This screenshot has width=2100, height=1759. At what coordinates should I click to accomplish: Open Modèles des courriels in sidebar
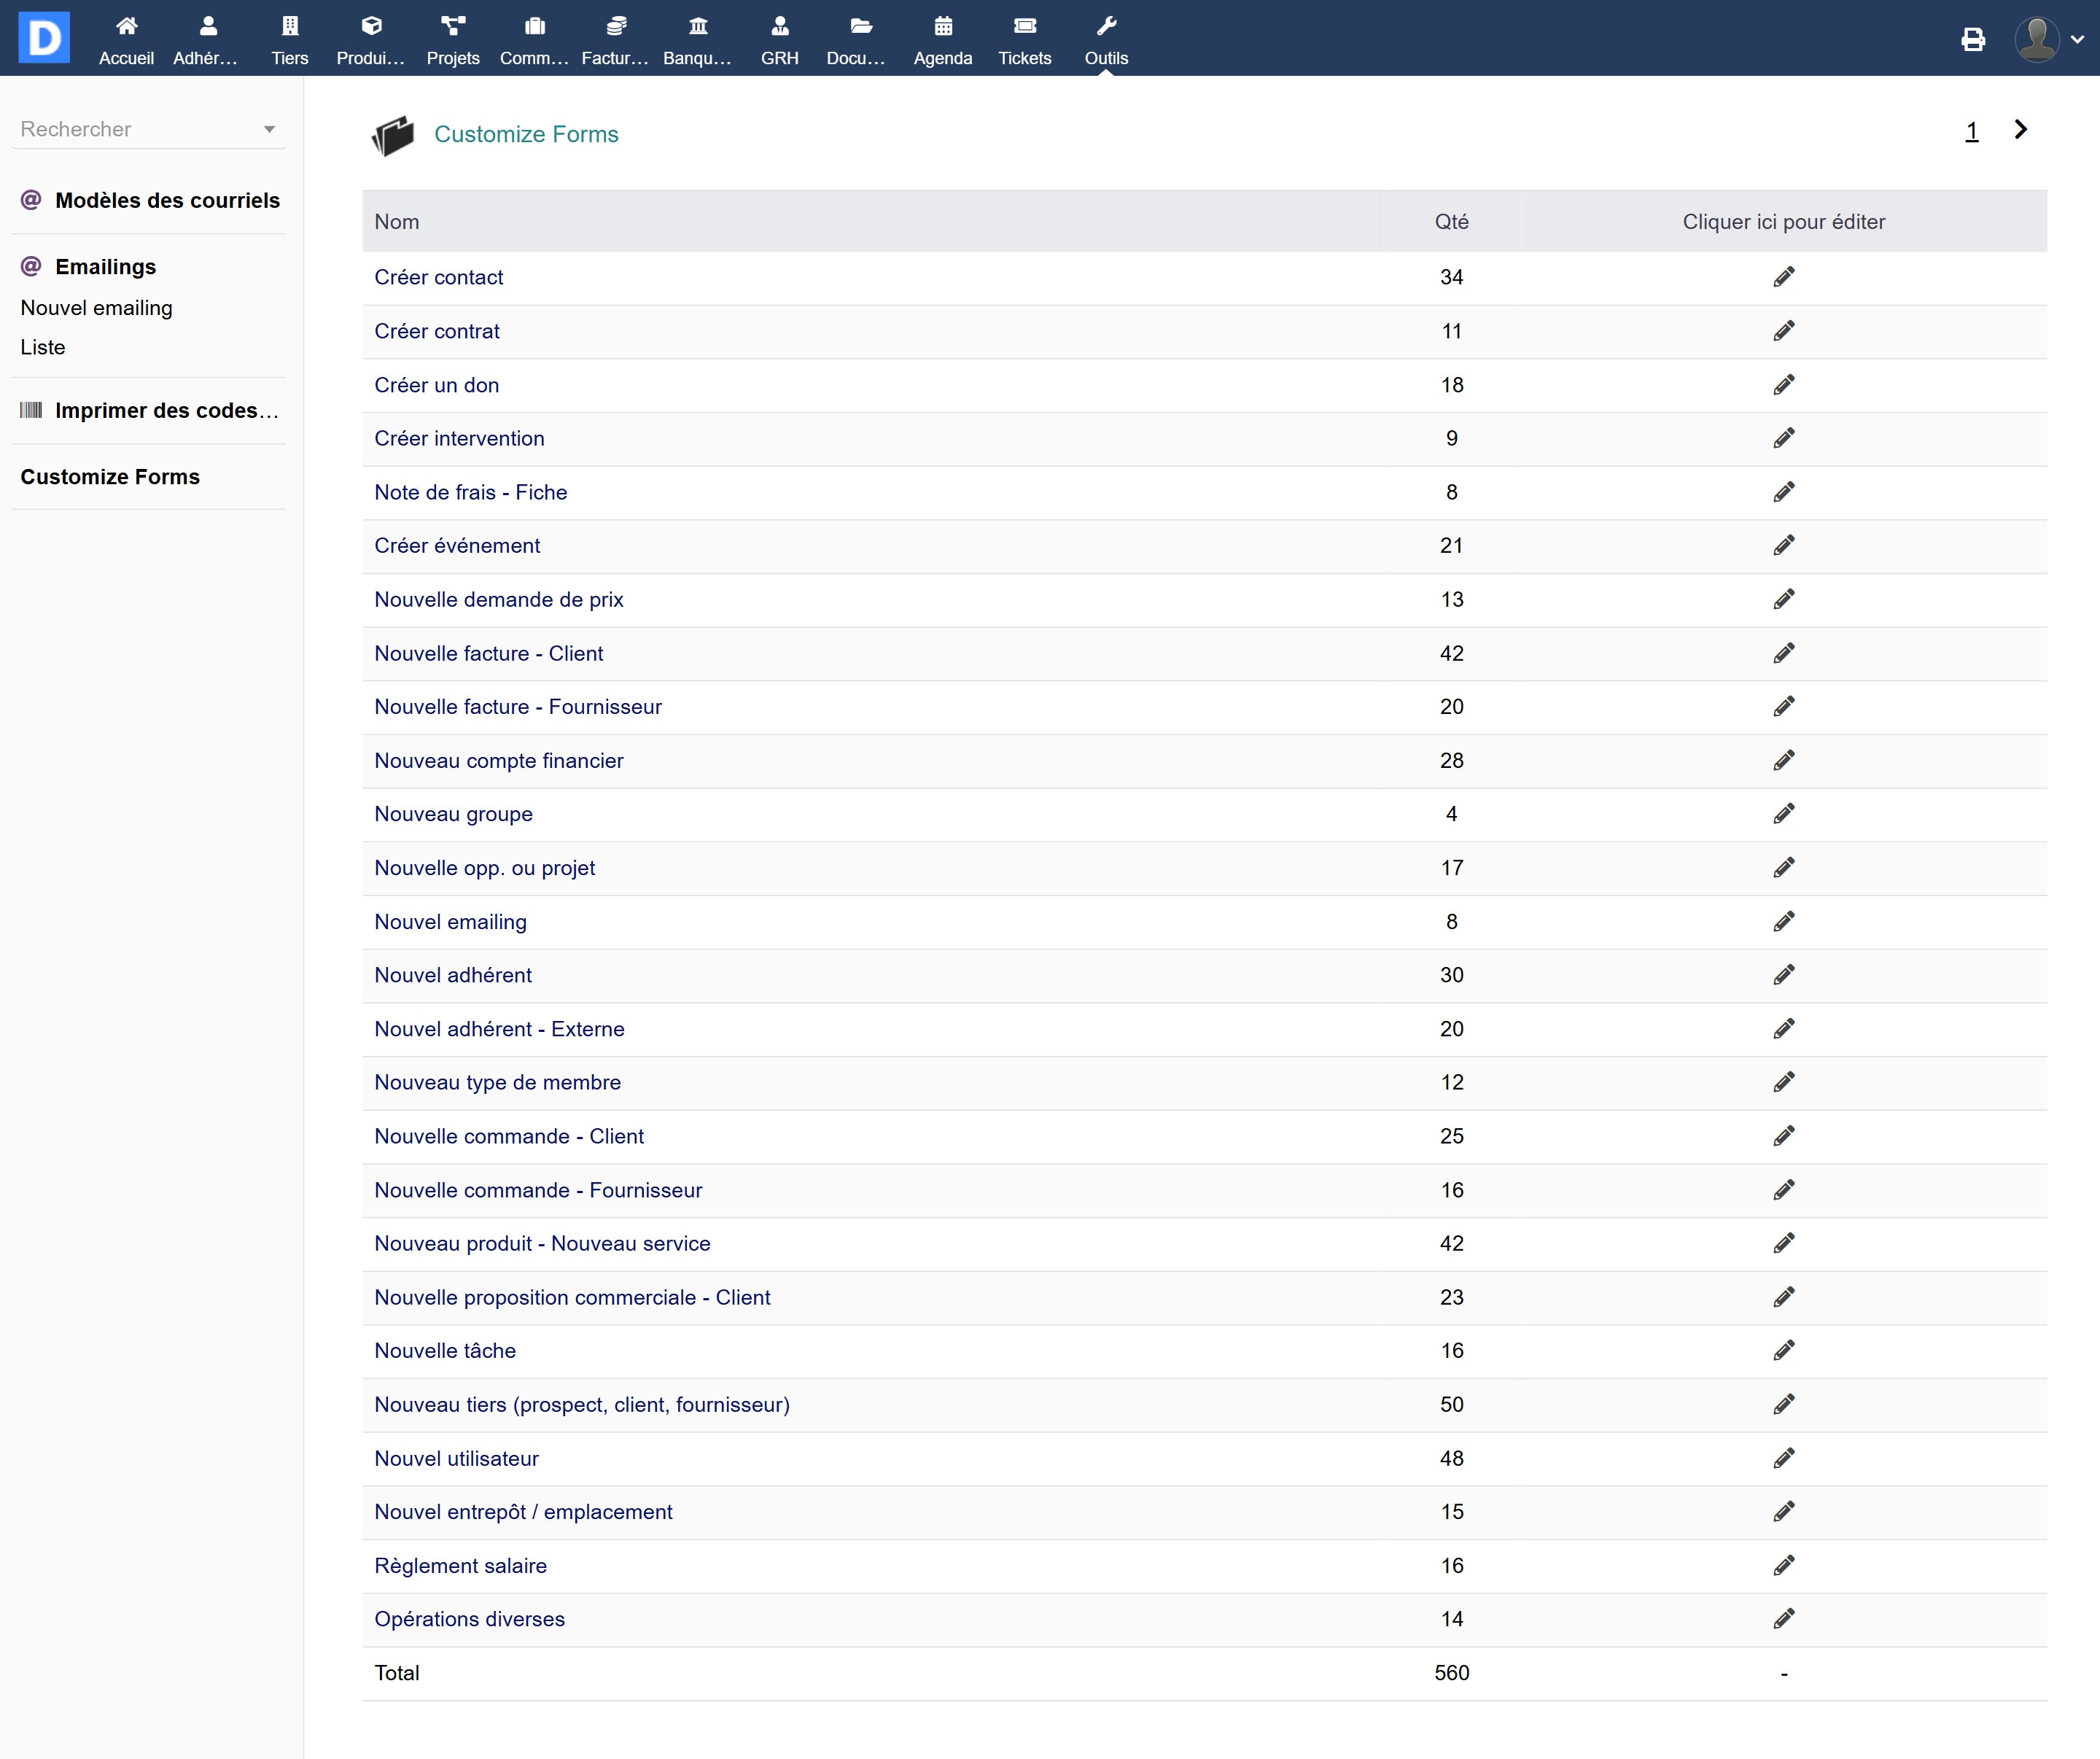click(167, 200)
